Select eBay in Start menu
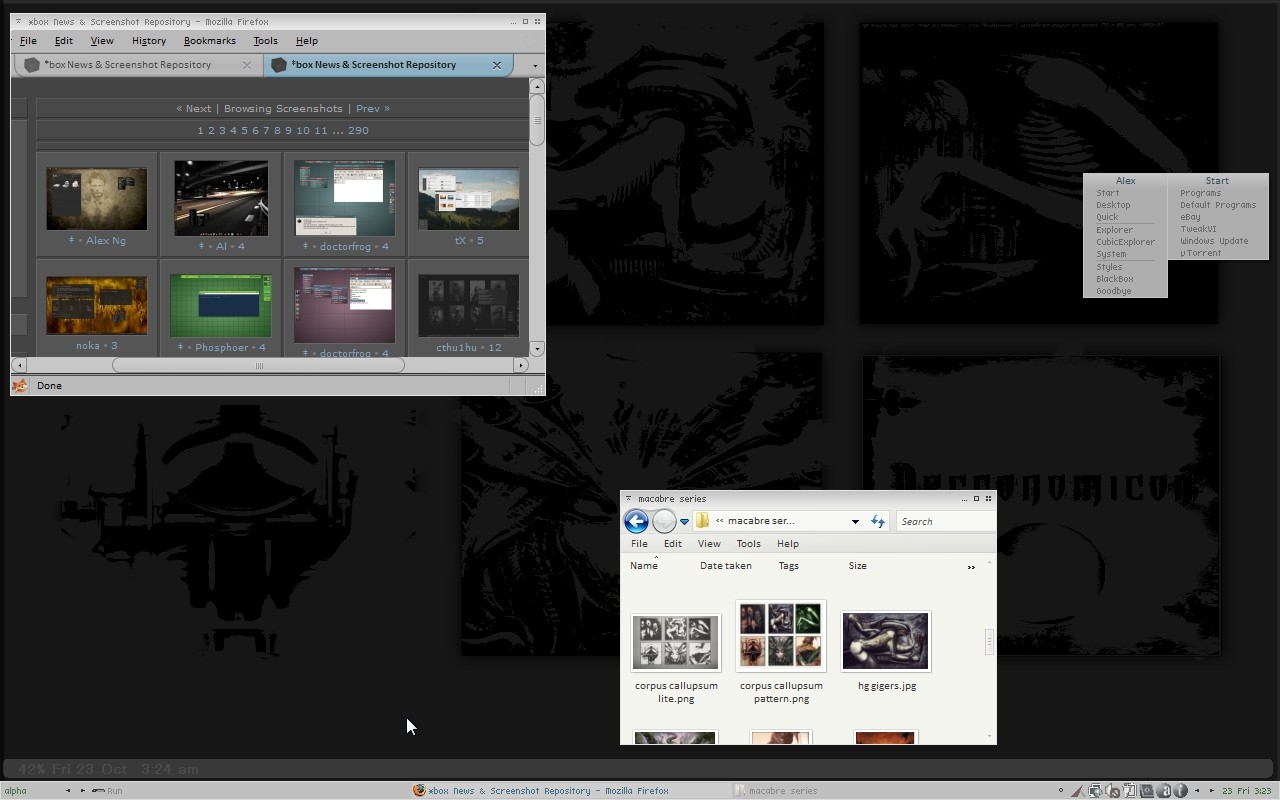This screenshot has height=800, width=1280. [1190, 217]
